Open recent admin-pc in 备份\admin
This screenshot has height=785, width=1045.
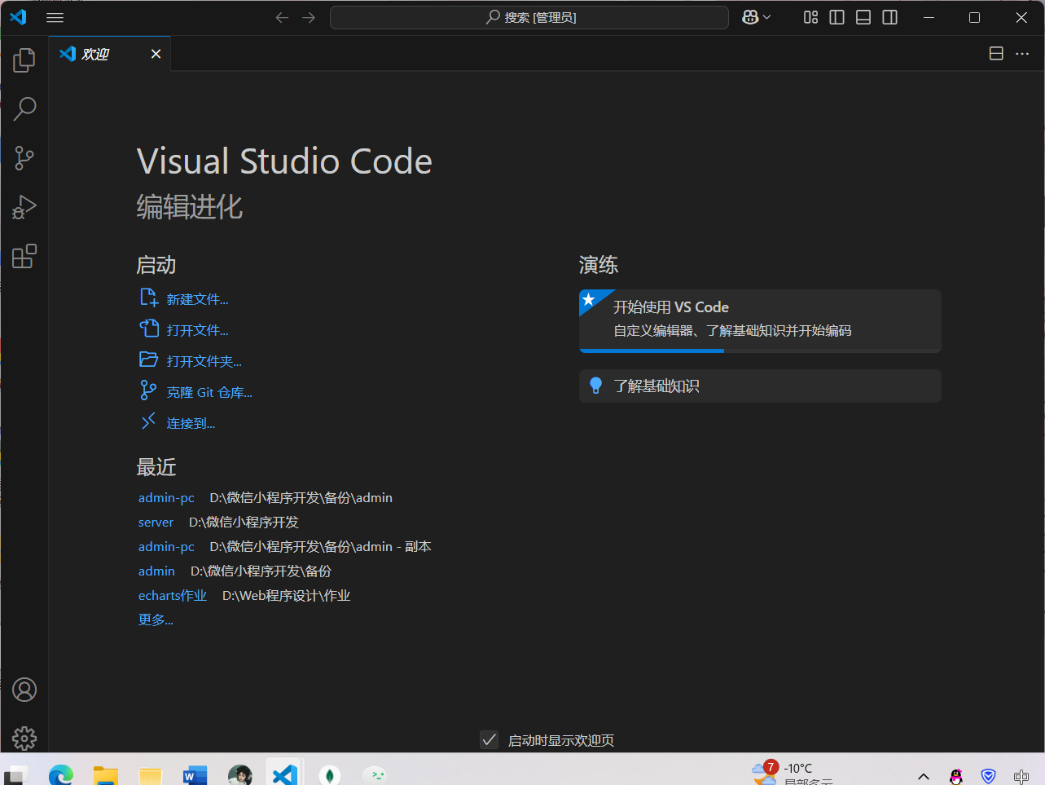[x=166, y=498]
